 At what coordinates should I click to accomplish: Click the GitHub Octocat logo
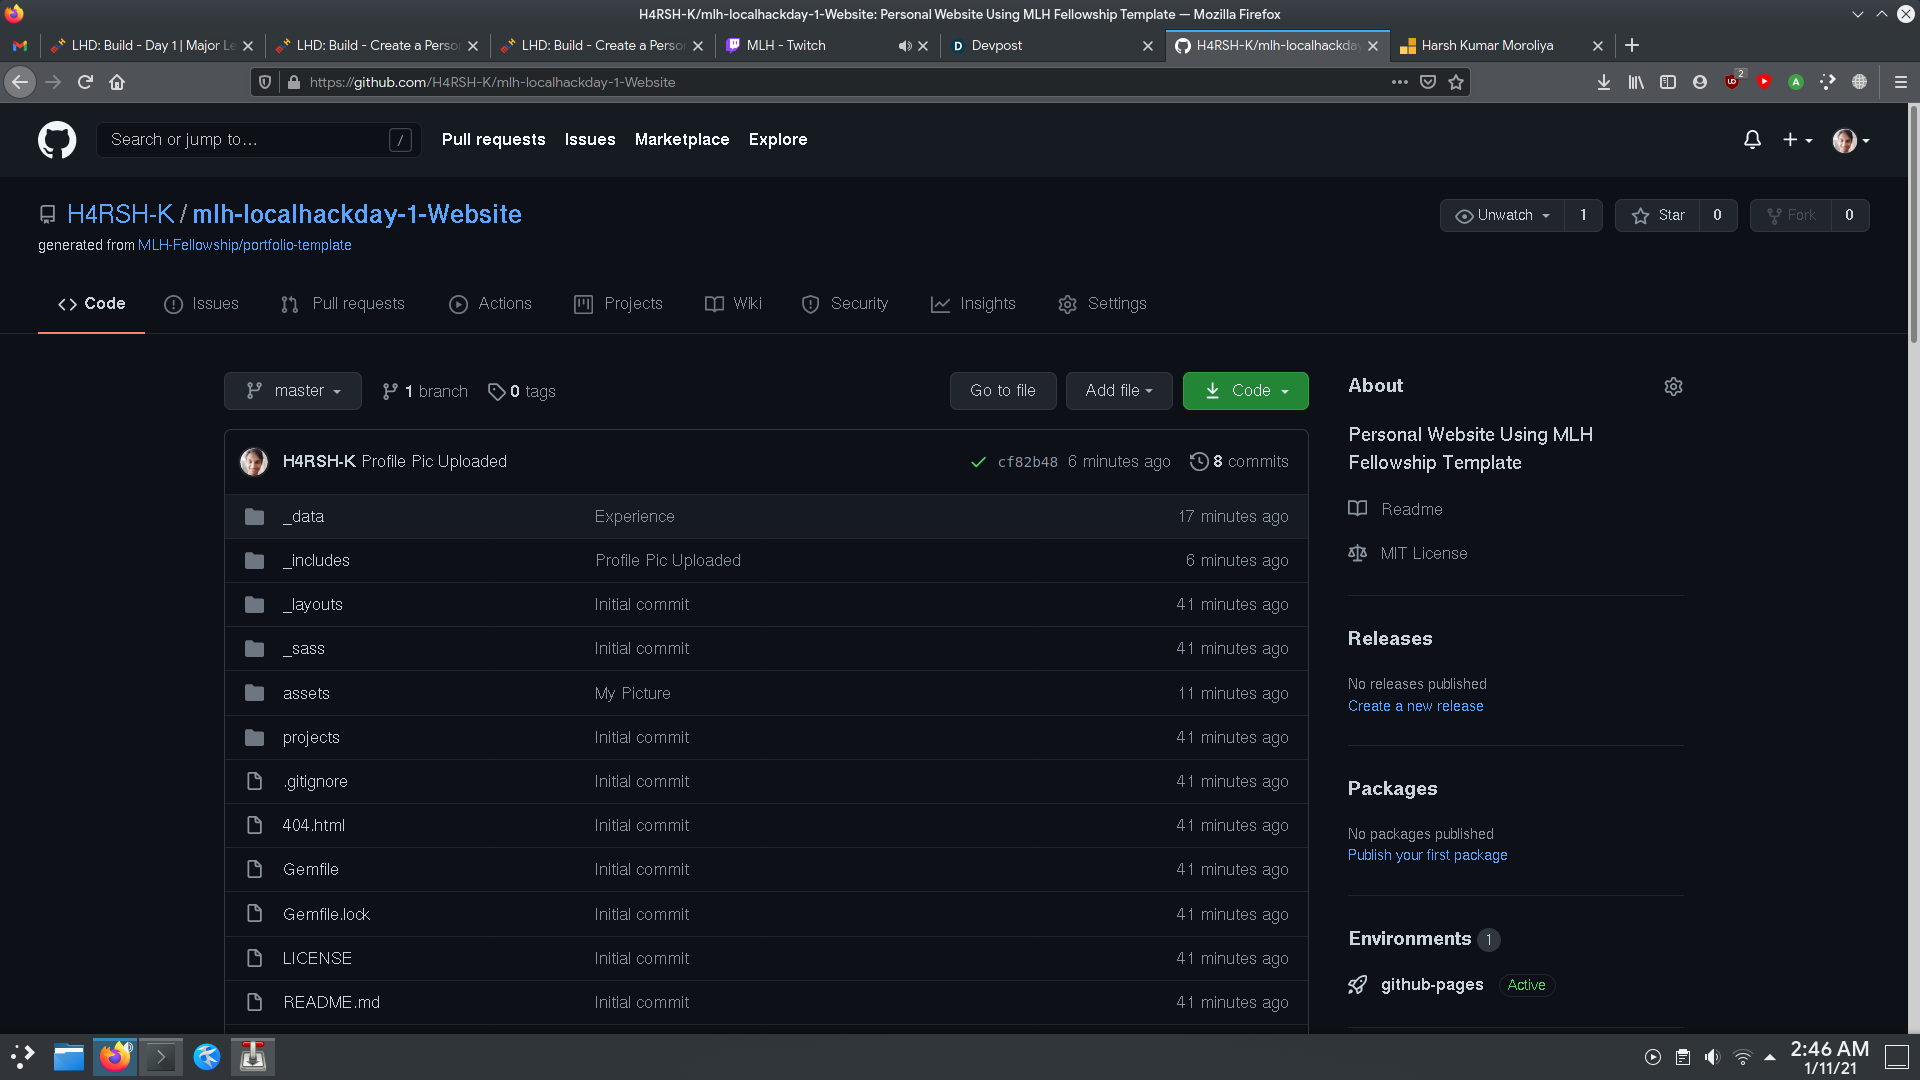tap(57, 140)
